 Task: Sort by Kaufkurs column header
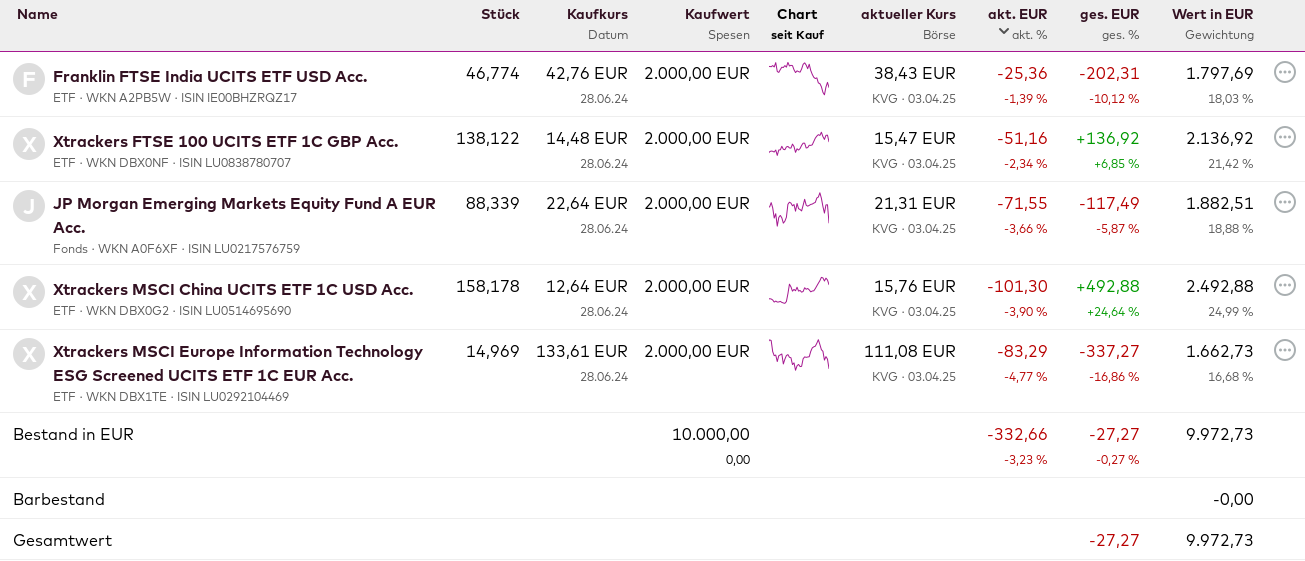[x=597, y=14]
